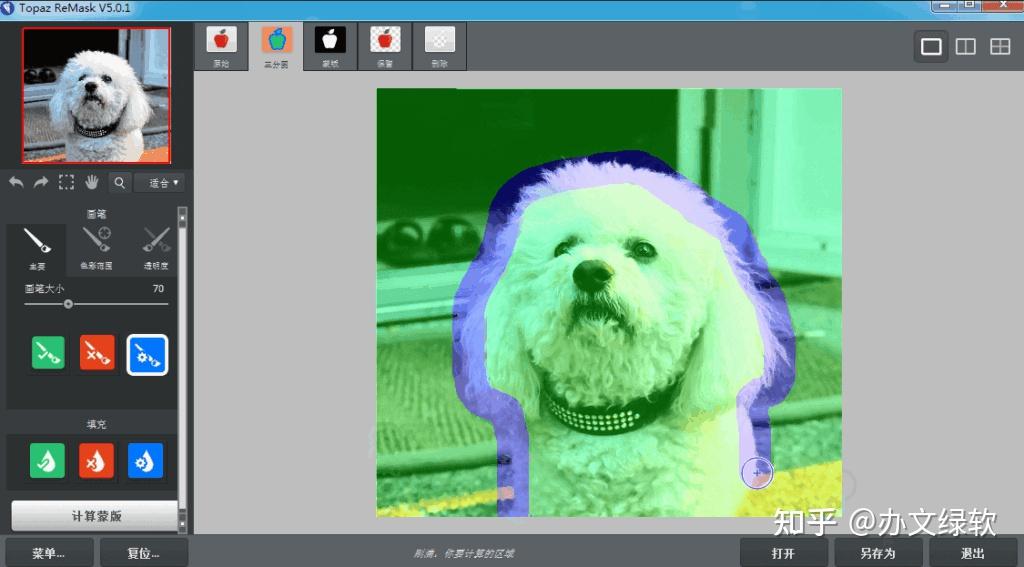1024x567 pixels.
Task: Select the marquee selection tool
Action: coord(66,182)
